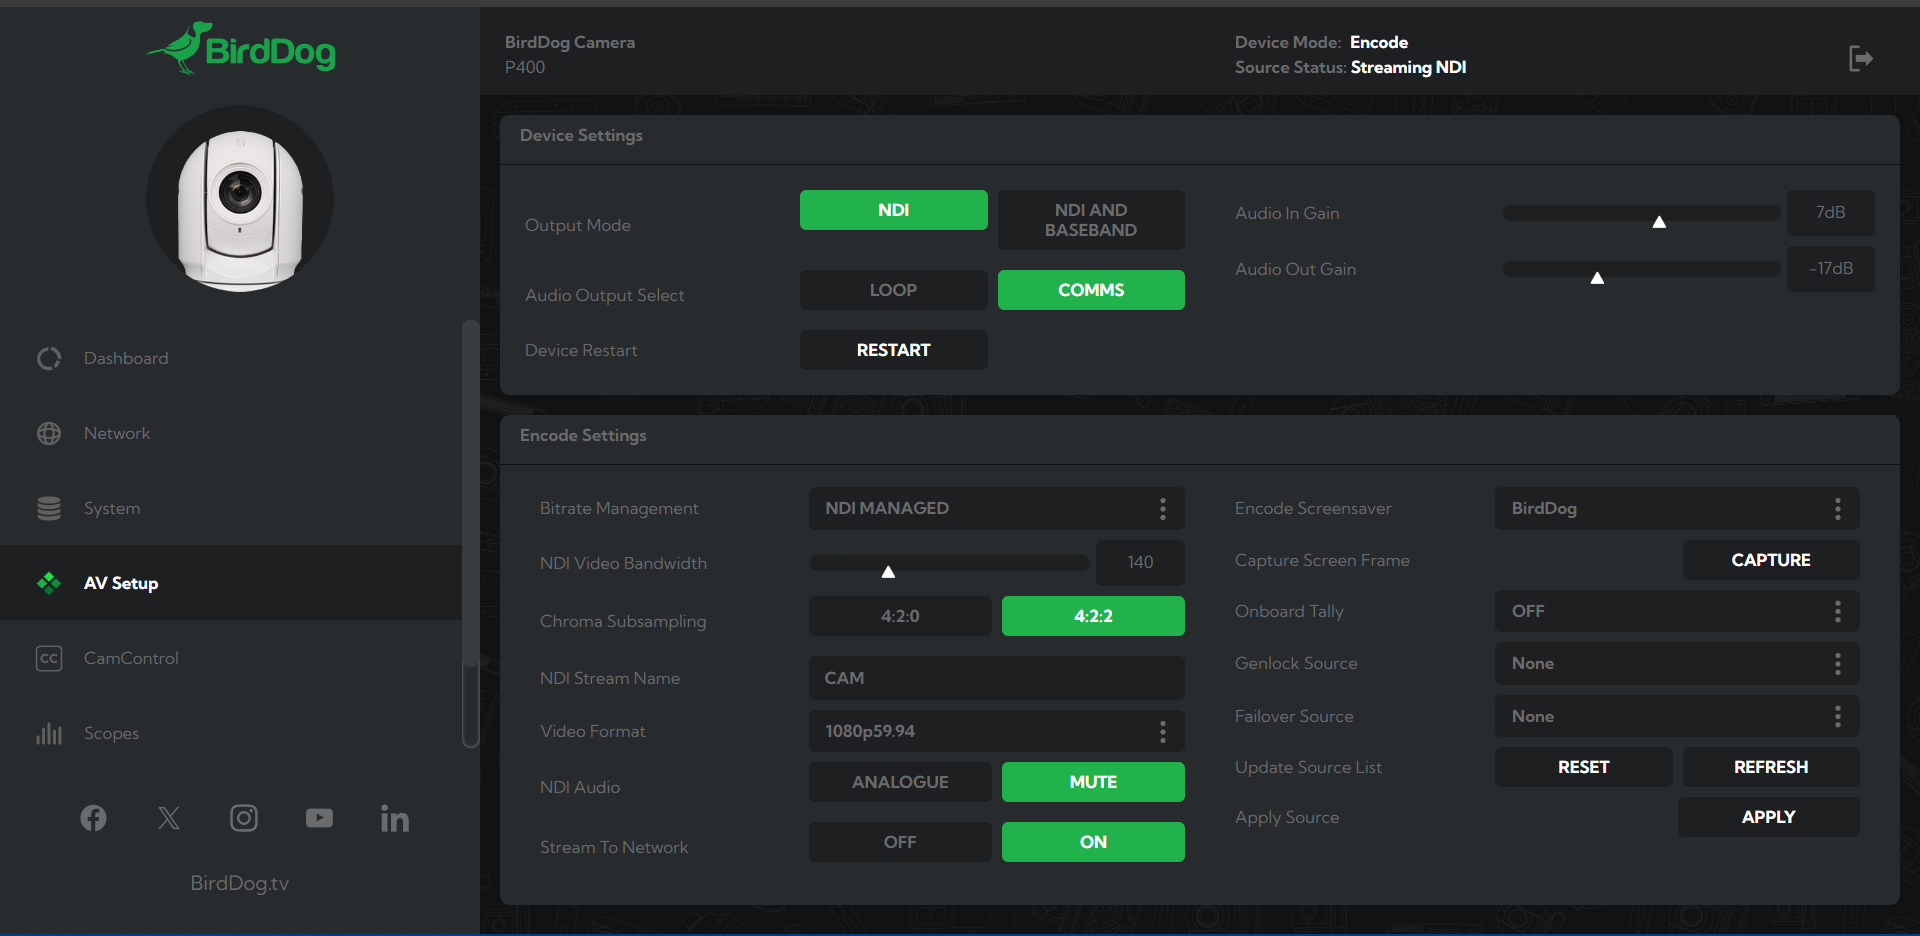Click the P400 camera thumbnail image
1920x936 pixels.
click(240, 199)
